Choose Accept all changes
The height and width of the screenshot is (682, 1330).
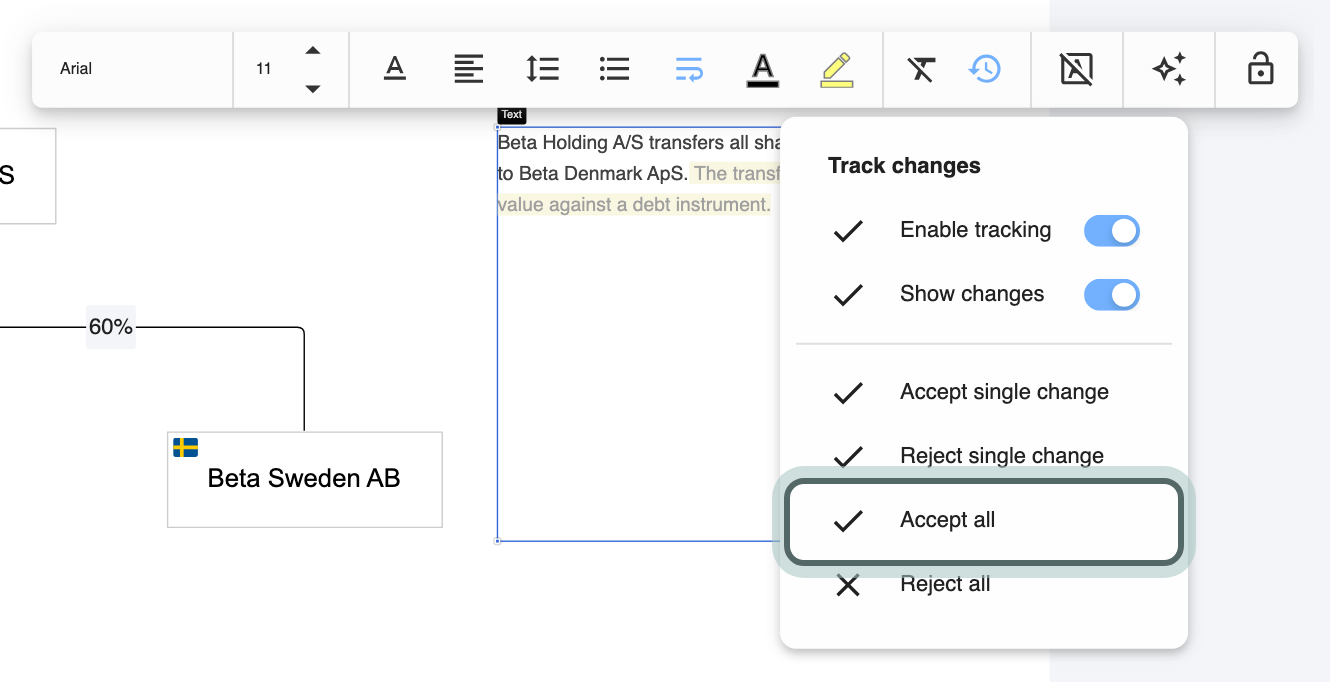point(984,520)
